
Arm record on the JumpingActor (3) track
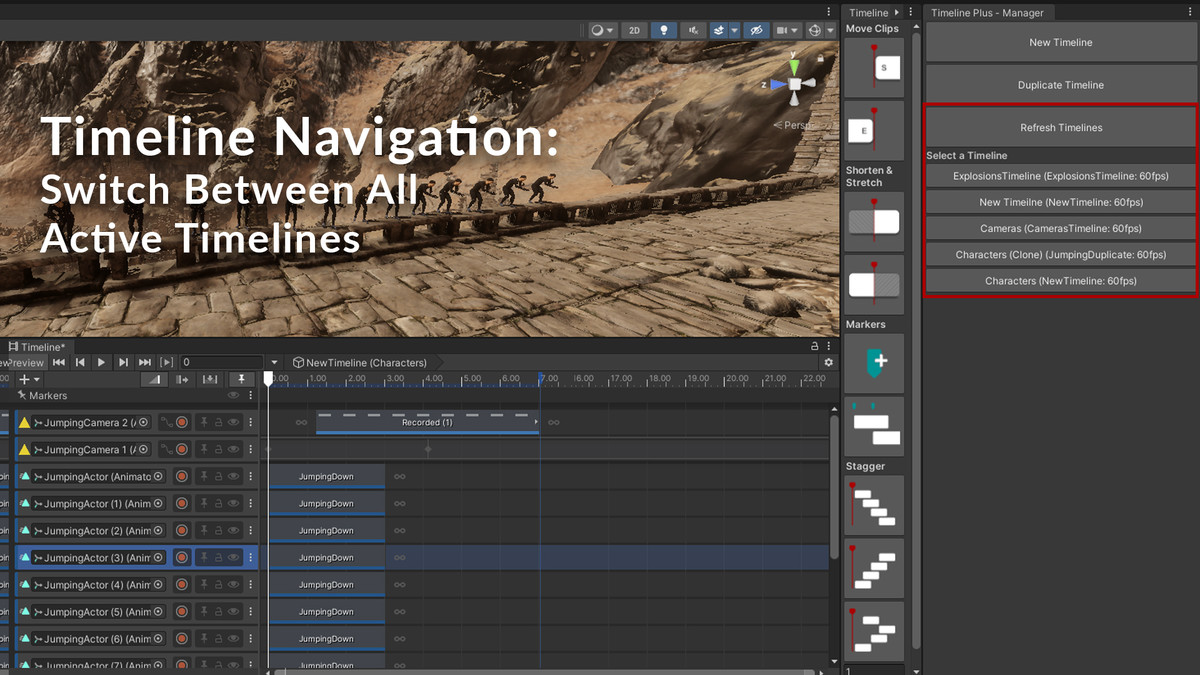(x=180, y=557)
